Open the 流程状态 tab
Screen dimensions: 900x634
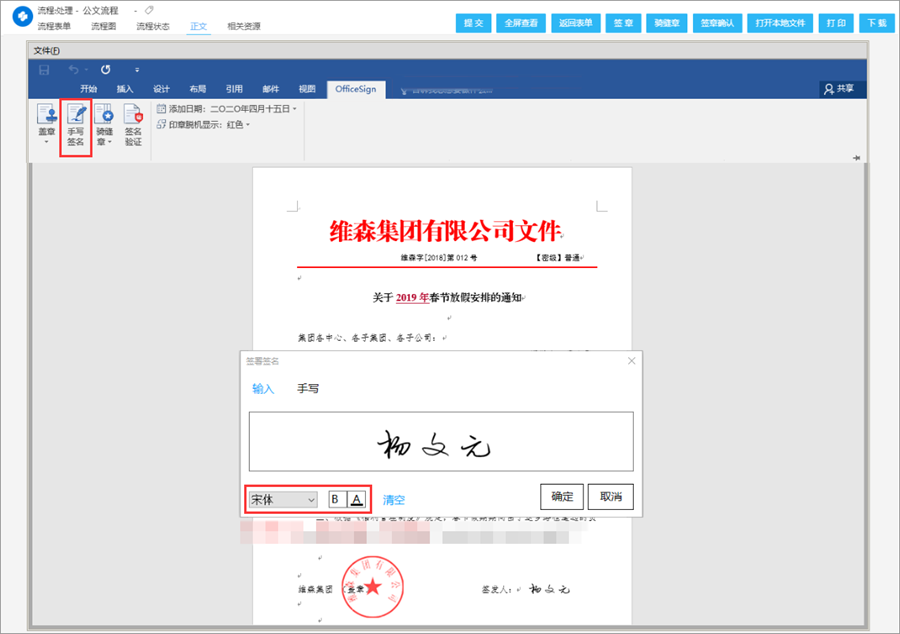tap(153, 26)
